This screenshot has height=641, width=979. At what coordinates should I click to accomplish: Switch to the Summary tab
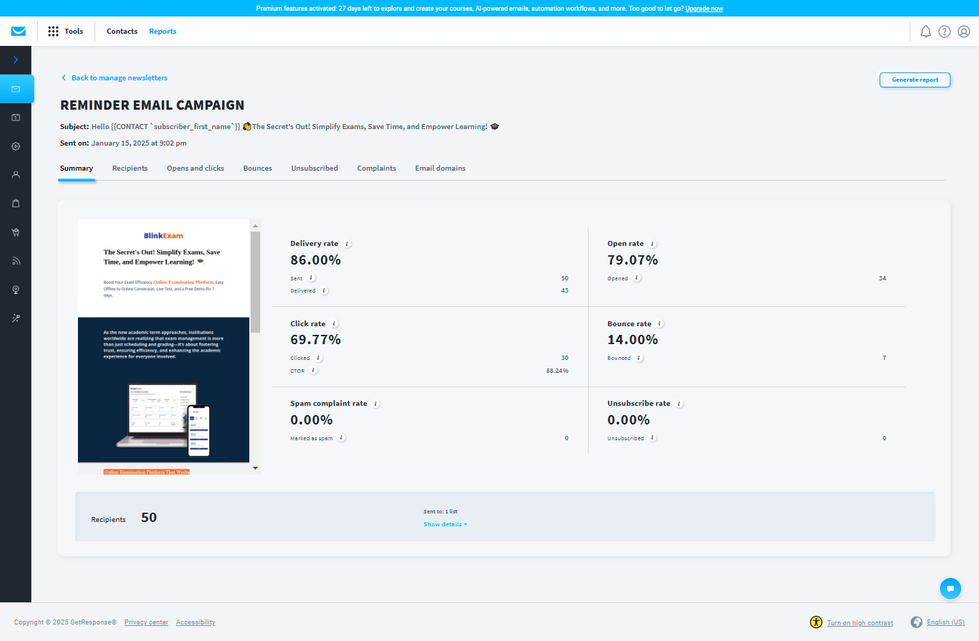pos(76,169)
